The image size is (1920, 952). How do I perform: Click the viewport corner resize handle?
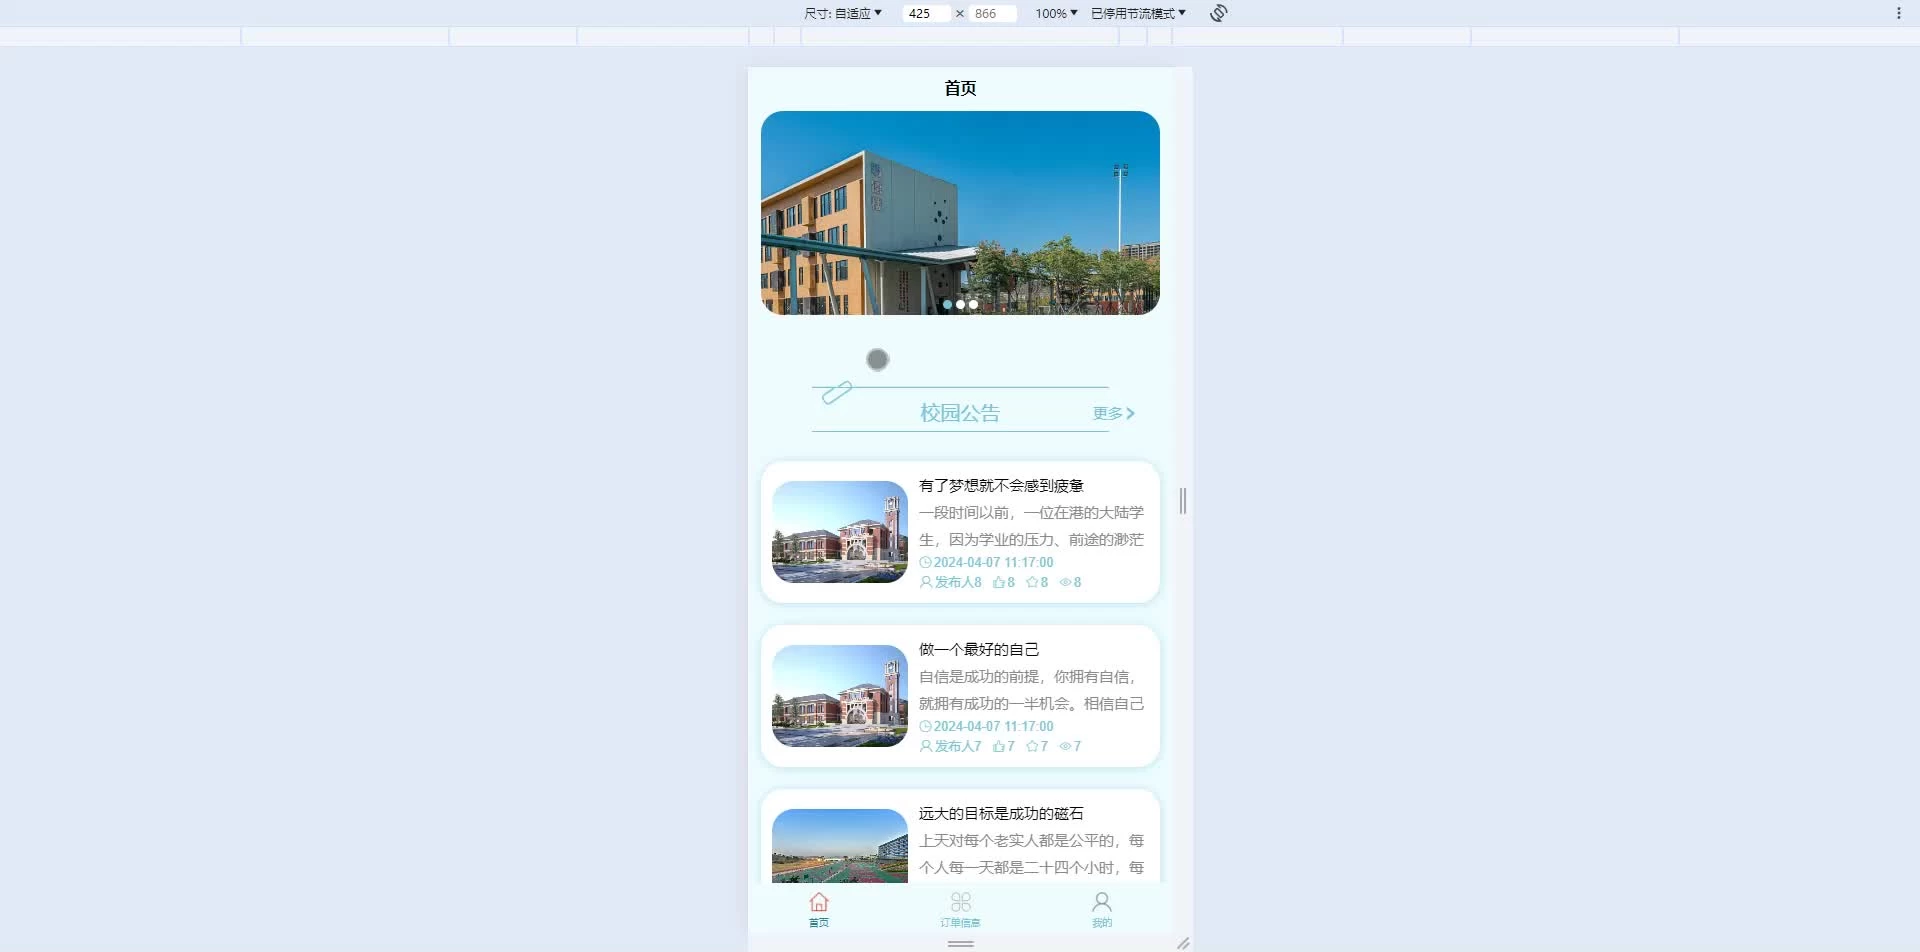[1183, 943]
